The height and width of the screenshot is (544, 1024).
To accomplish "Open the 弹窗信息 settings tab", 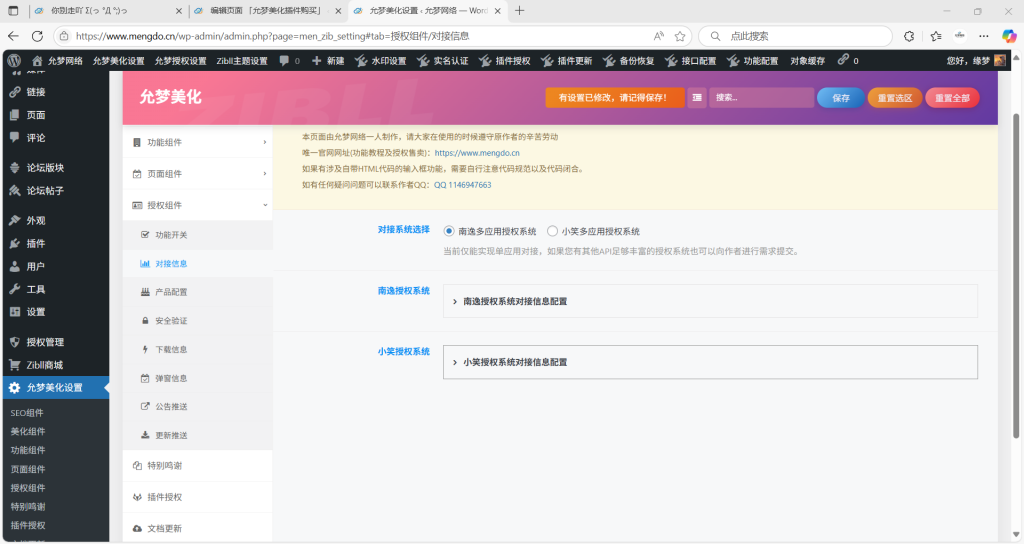I will tap(197, 378).
